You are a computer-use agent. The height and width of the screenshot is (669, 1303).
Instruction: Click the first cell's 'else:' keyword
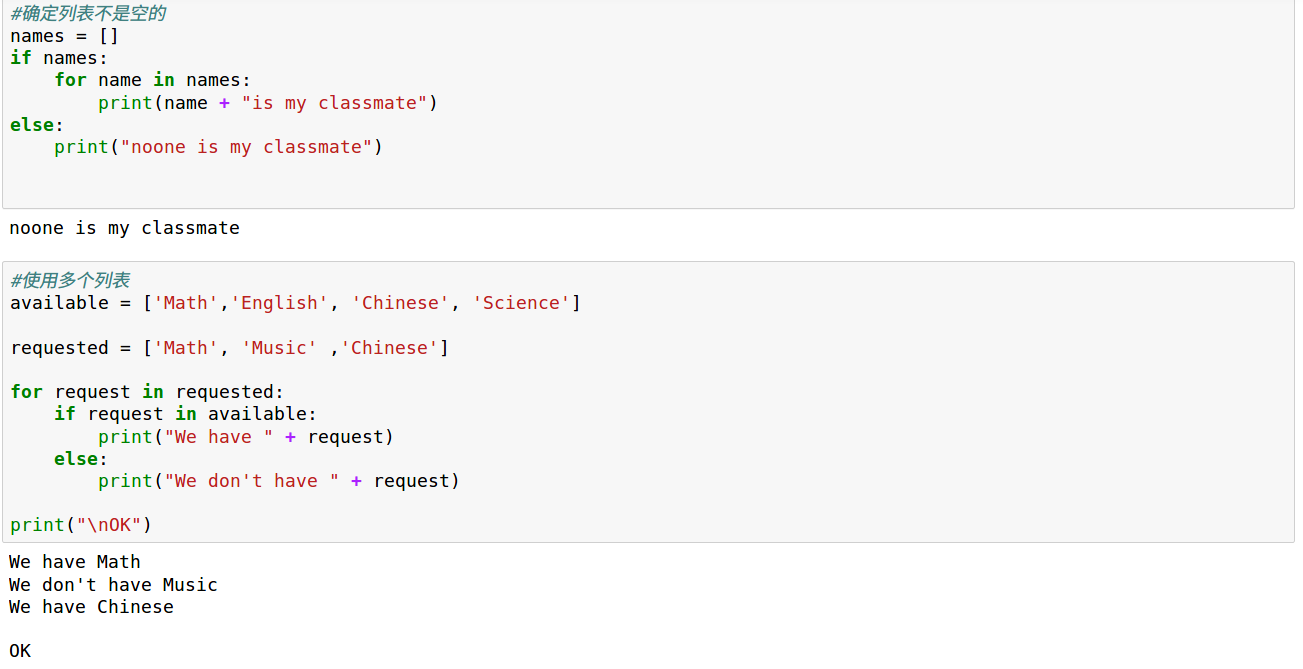pos(37,125)
